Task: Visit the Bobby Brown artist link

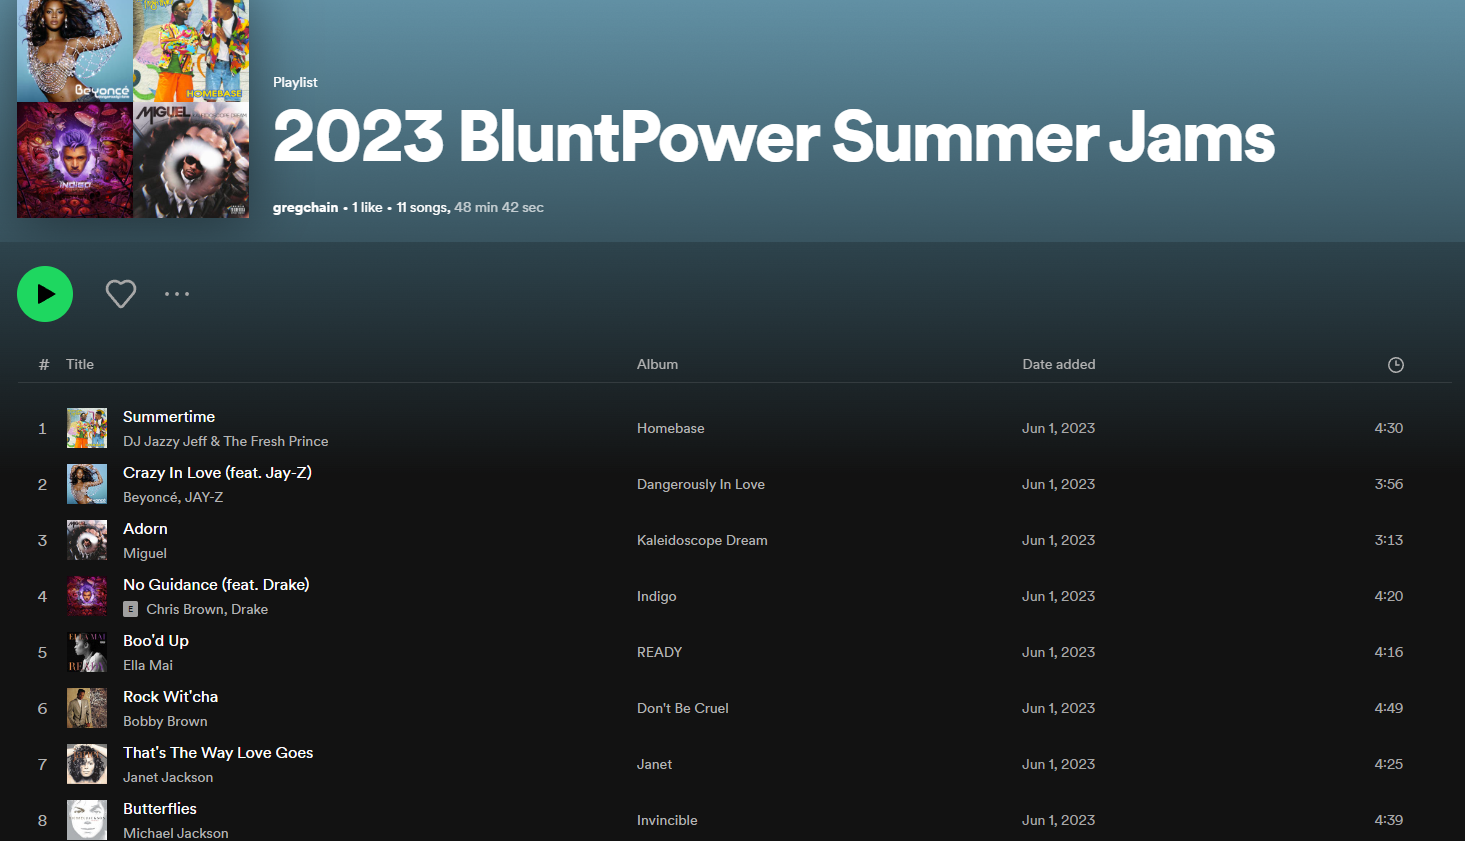Action: point(165,721)
